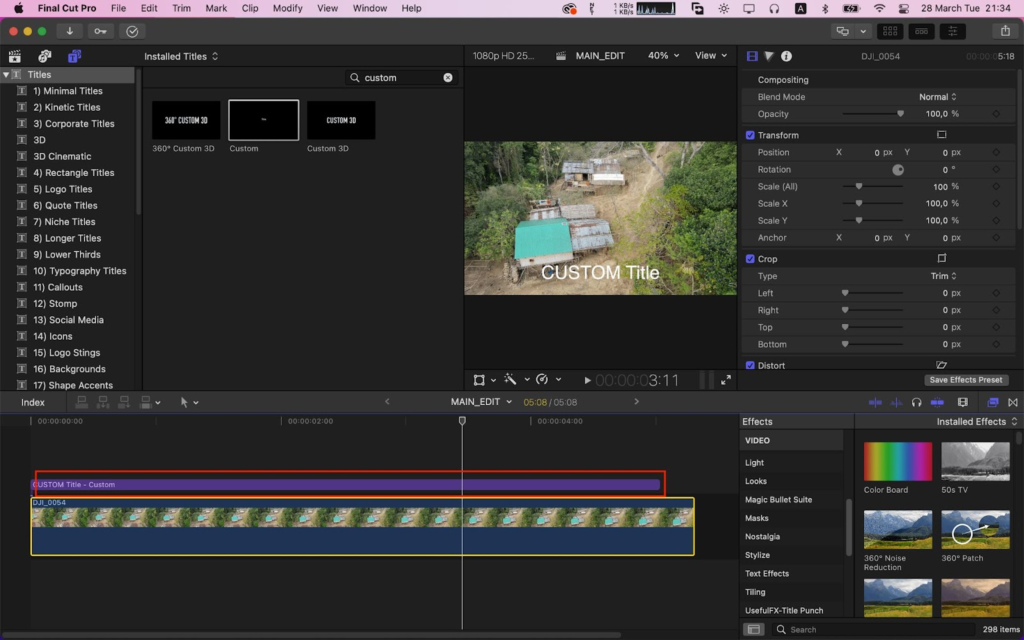Screen dimensions: 1024x640
Task: Click the Import Media download arrow
Action: coord(69,31)
